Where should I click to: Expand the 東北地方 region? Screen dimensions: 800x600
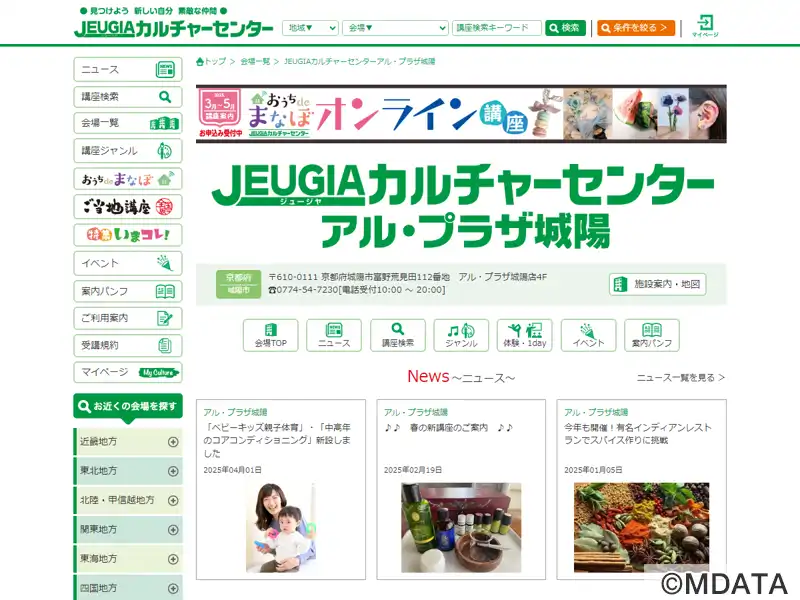click(128, 471)
